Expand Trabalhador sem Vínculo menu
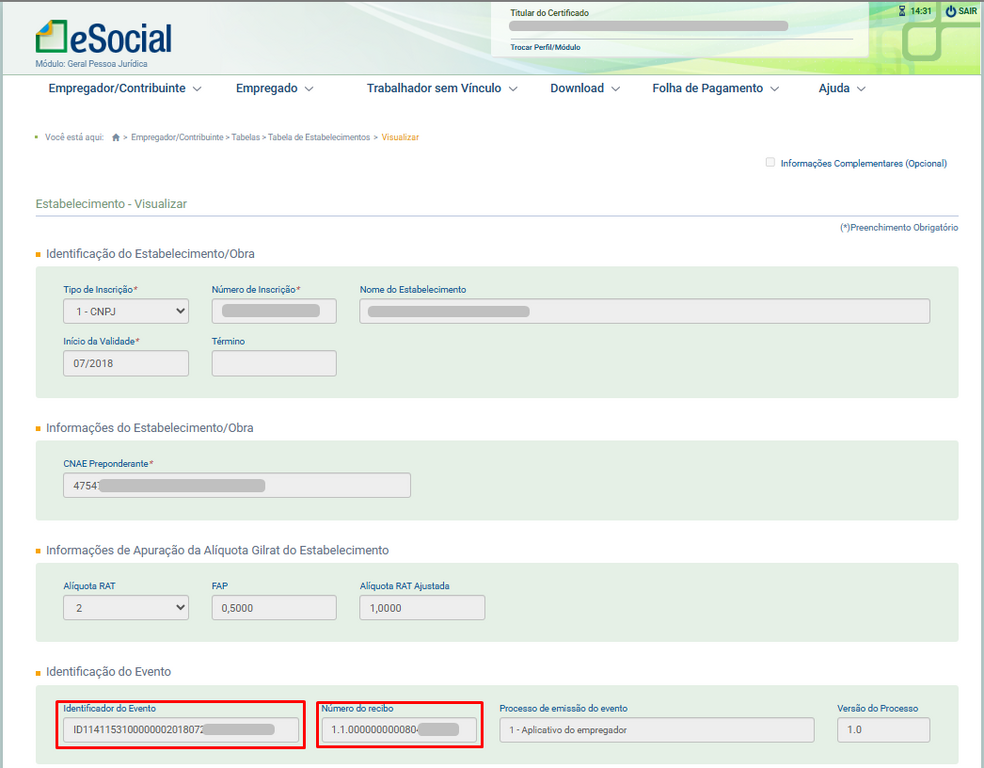 442,88
